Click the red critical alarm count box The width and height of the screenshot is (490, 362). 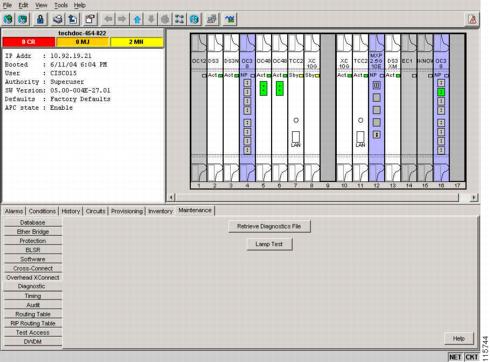[29, 42]
